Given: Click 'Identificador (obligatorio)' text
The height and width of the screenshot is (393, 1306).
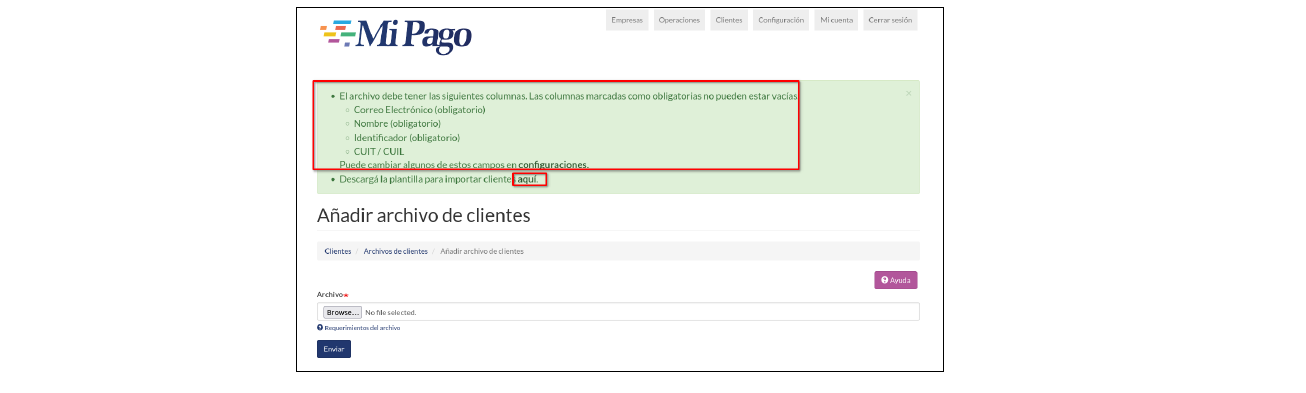Looking at the screenshot, I should pos(407,137).
